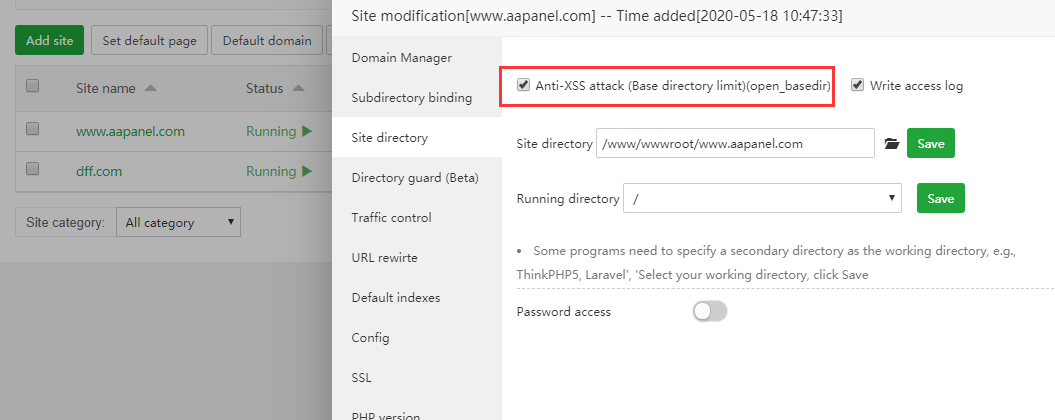Open folder browser icon for site directory
Screen dimensions: 1055x420
pos(892,144)
